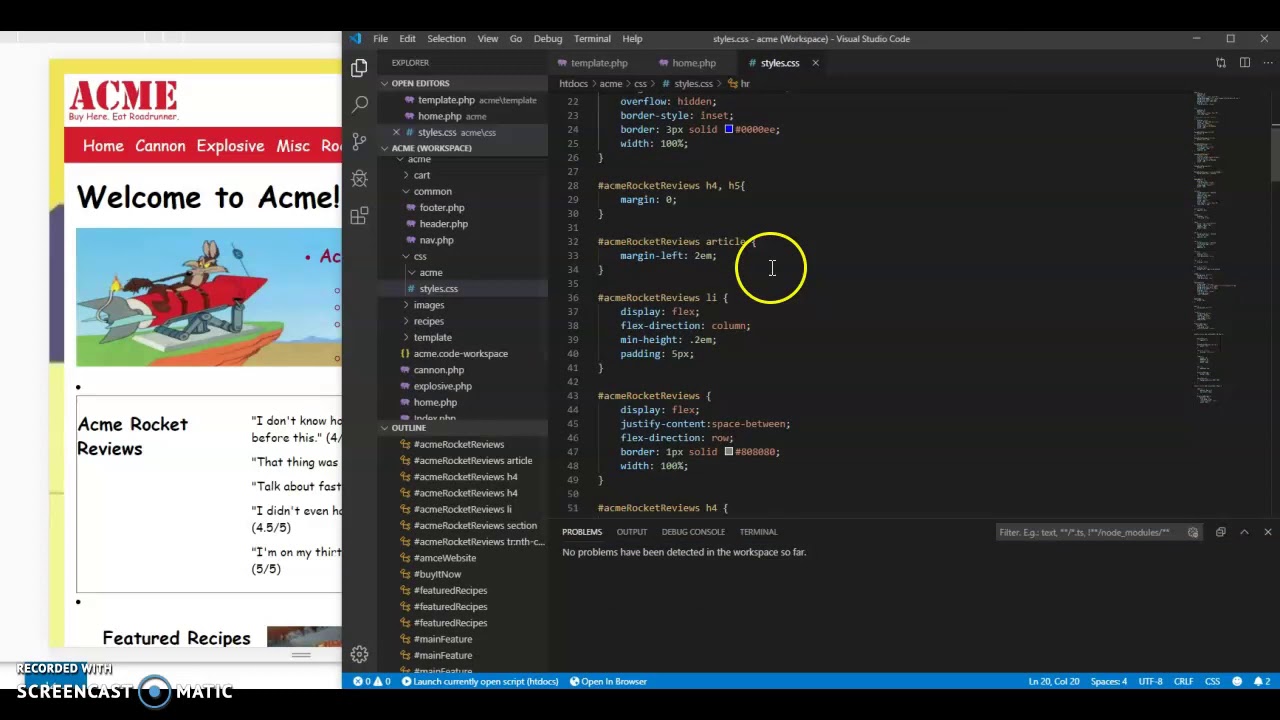The image size is (1280, 720).
Task: Open the Edit menu
Action: tap(407, 39)
